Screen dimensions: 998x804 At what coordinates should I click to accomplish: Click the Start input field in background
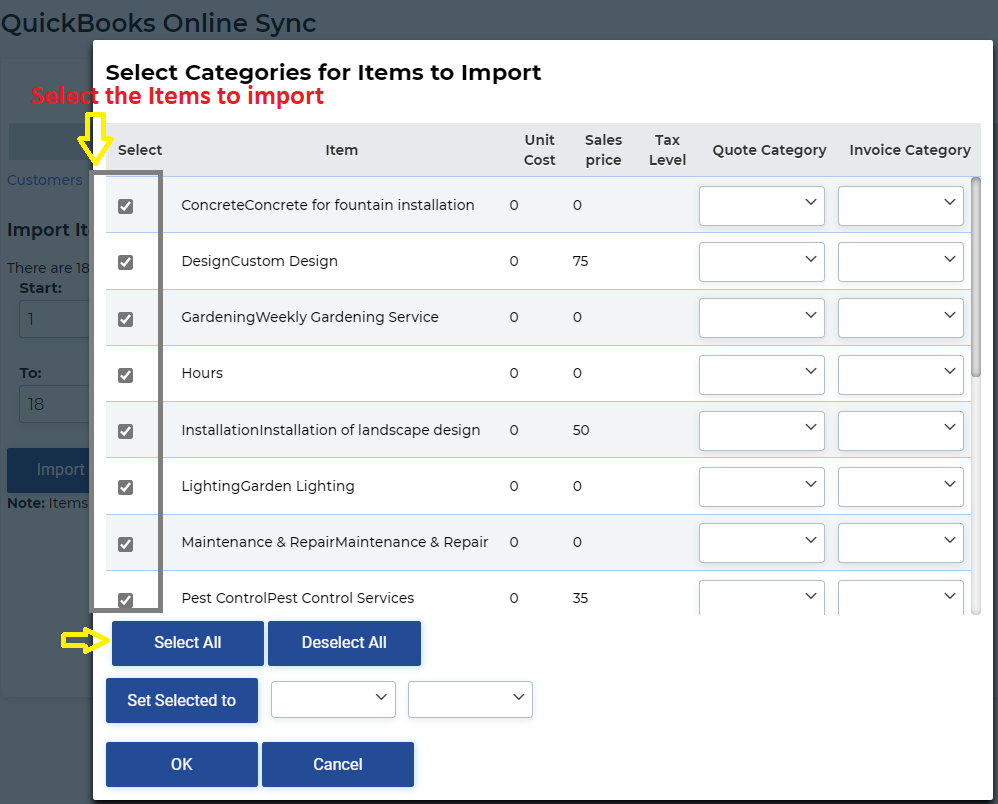point(56,319)
